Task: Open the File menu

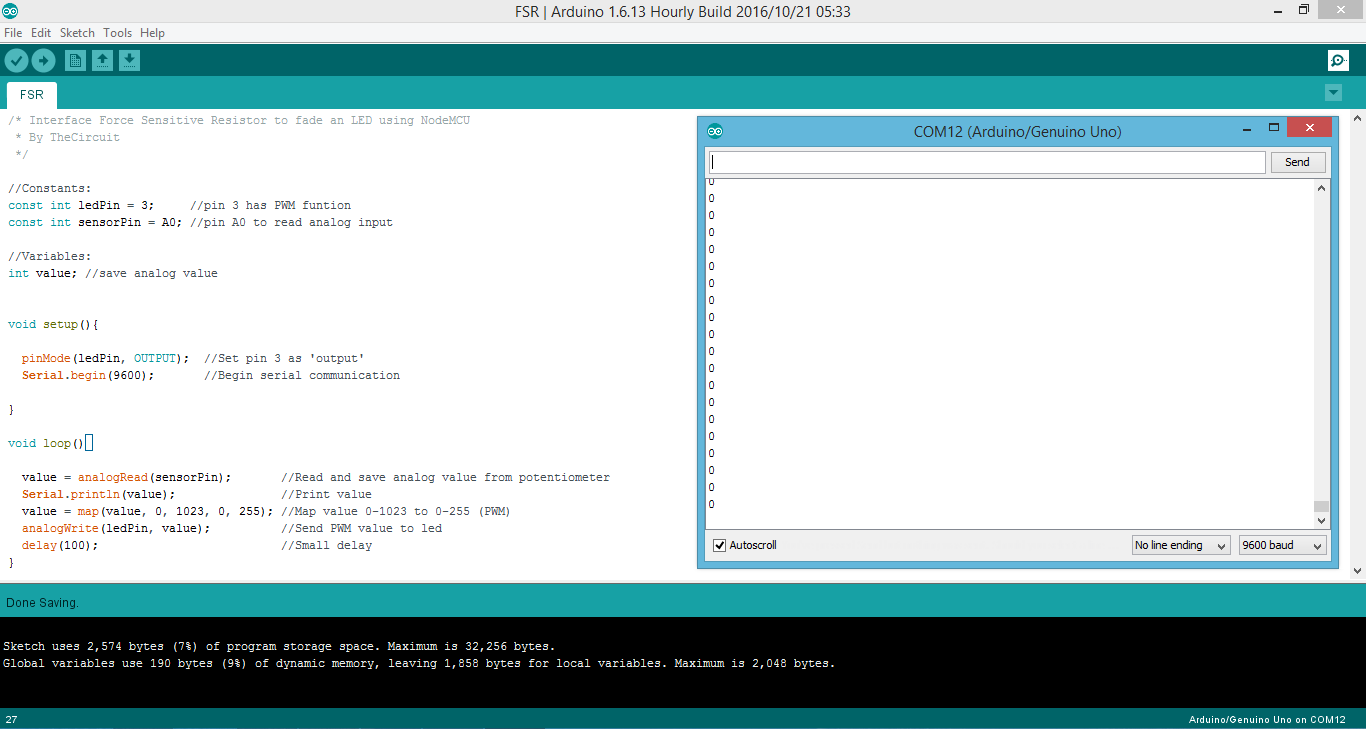Action: (13, 33)
